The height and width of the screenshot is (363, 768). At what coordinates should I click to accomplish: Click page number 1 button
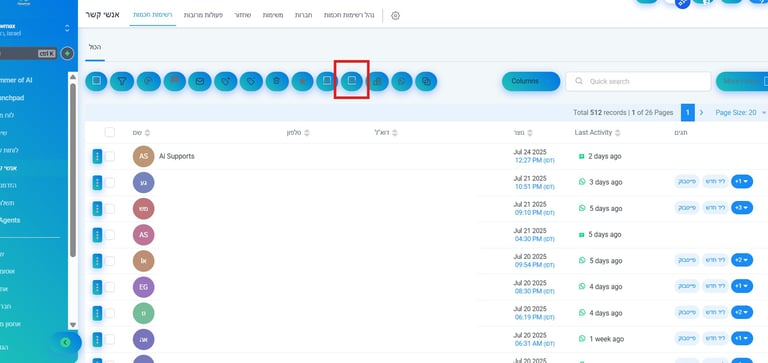tap(688, 113)
